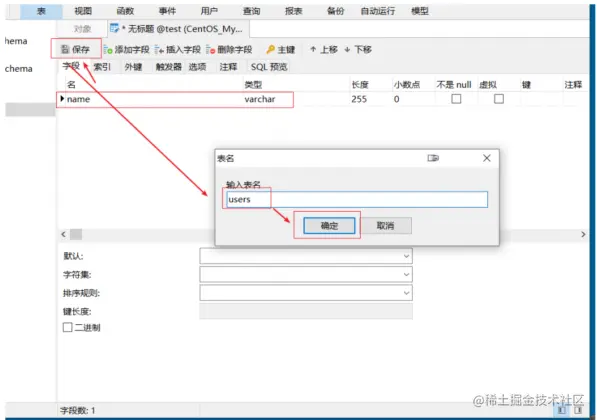Click the Insert Field (插入字段) icon
Image resolution: width=597 pixels, height=420 pixels.
tap(159, 50)
